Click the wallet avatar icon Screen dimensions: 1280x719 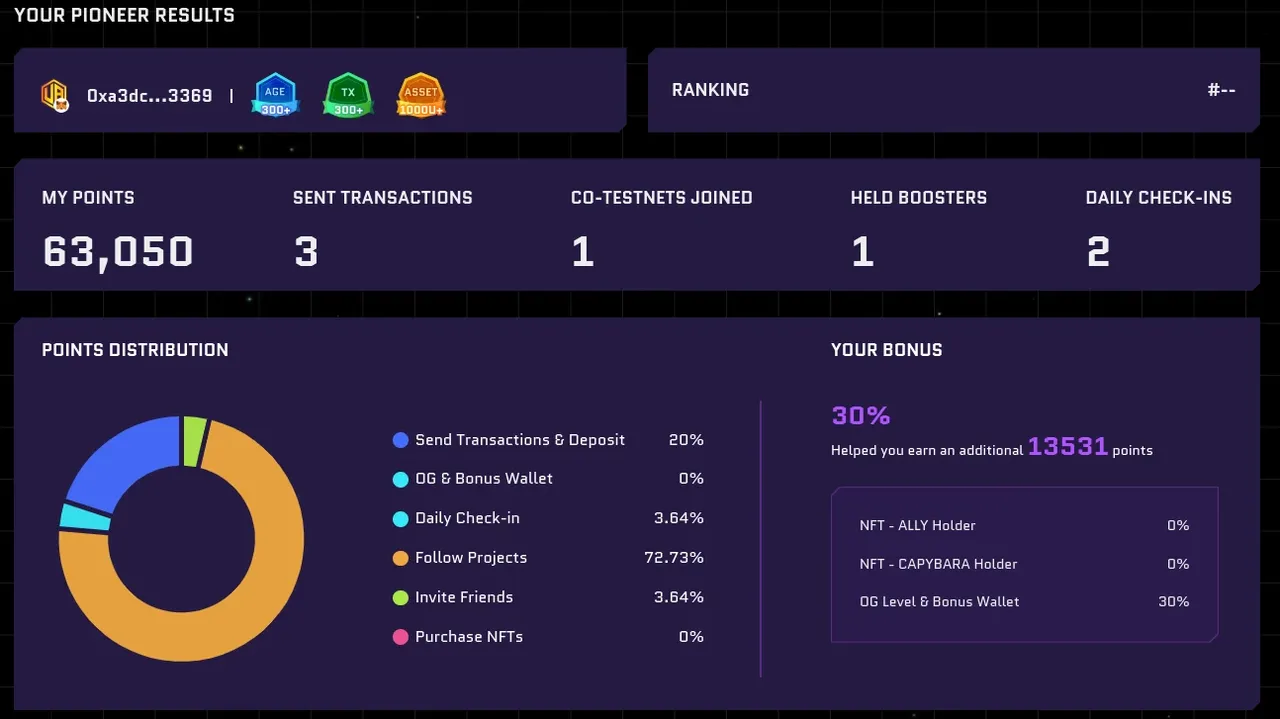[x=55, y=95]
